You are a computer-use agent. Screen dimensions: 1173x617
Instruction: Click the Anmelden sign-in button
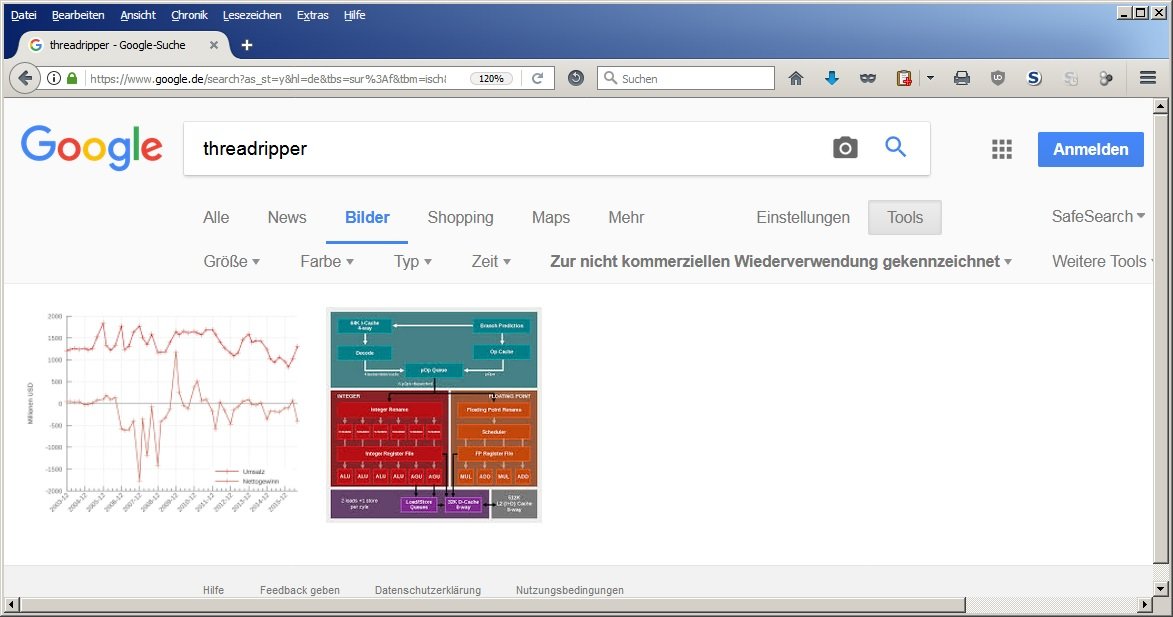coord(1091,150)
